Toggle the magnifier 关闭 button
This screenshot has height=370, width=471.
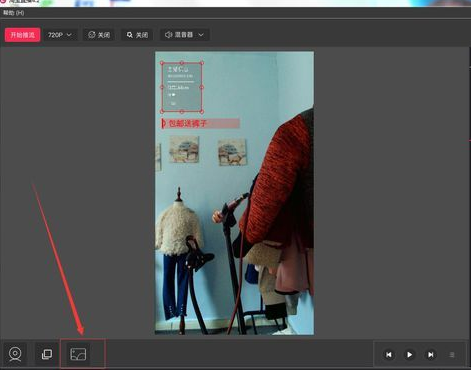(137, 35)
